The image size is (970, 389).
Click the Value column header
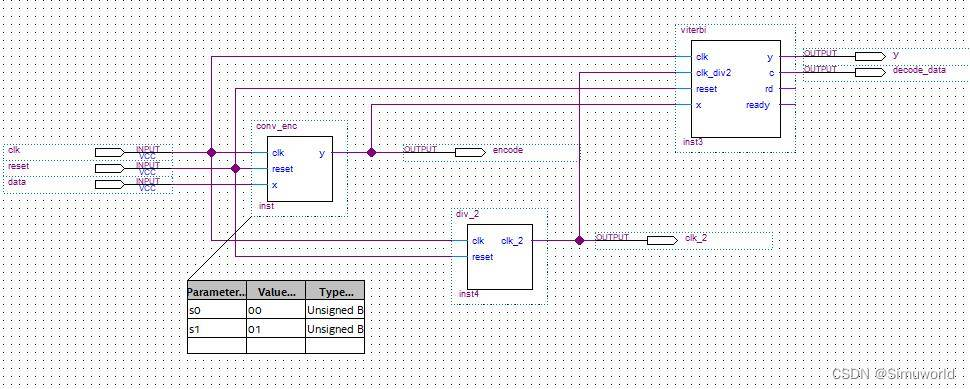coord(276,292)
